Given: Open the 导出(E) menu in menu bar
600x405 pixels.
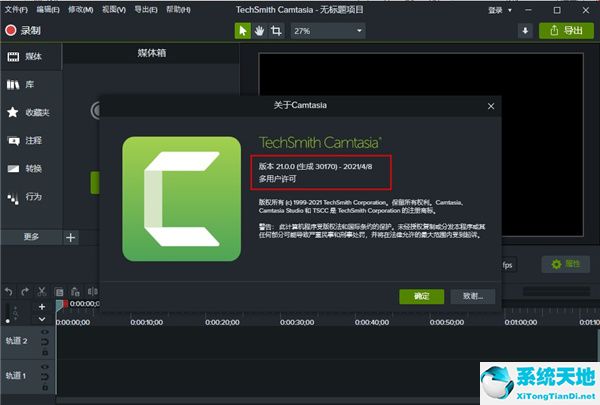Looking at the screenshot, I should point(146,9).
